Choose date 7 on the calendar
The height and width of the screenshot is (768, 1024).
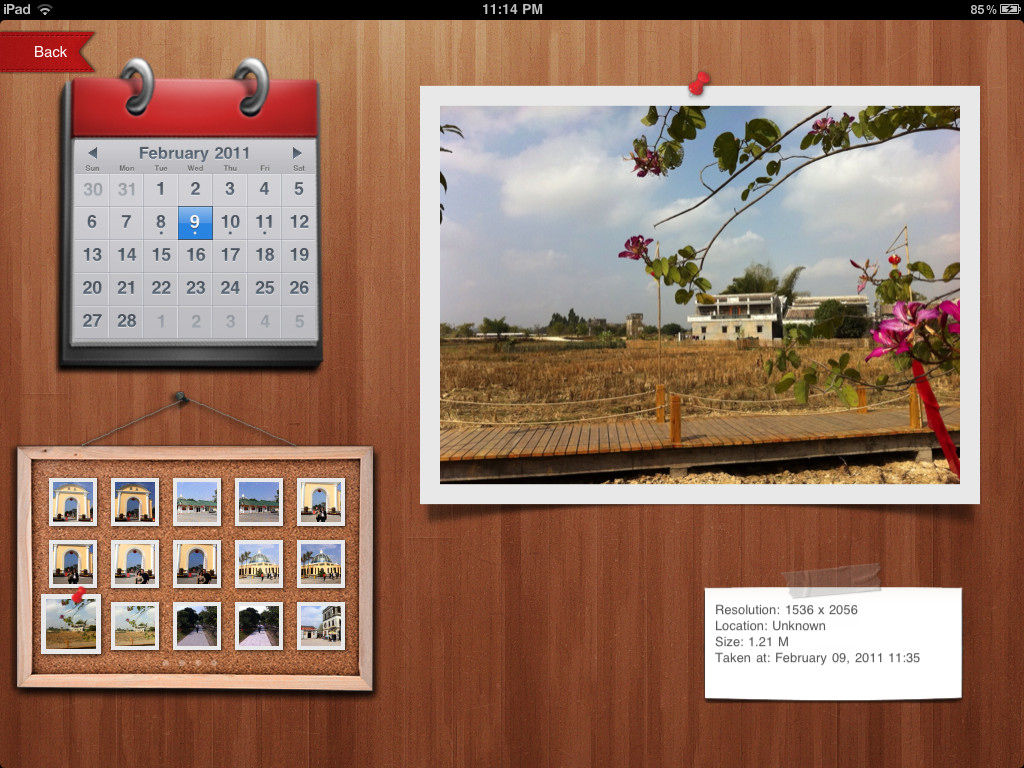coord(127,222)
